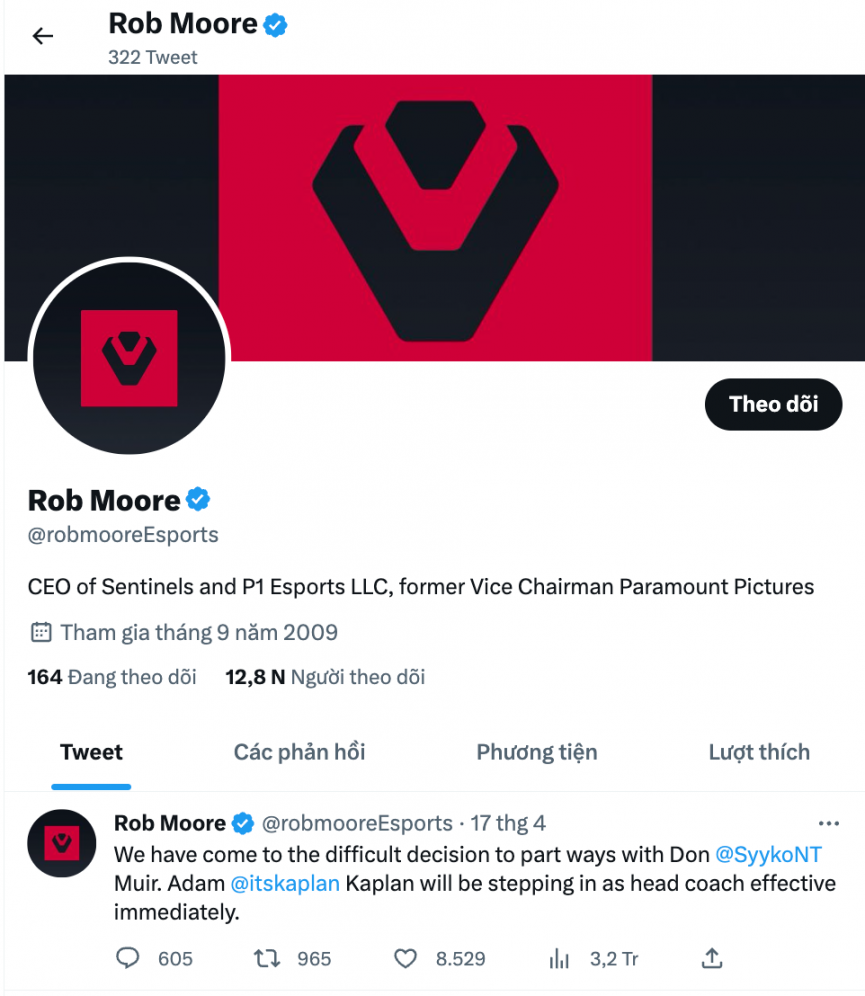This screenshot has width=865, height=996.
Task: Switch to the Các phản hồi tab
Action: 299,752
